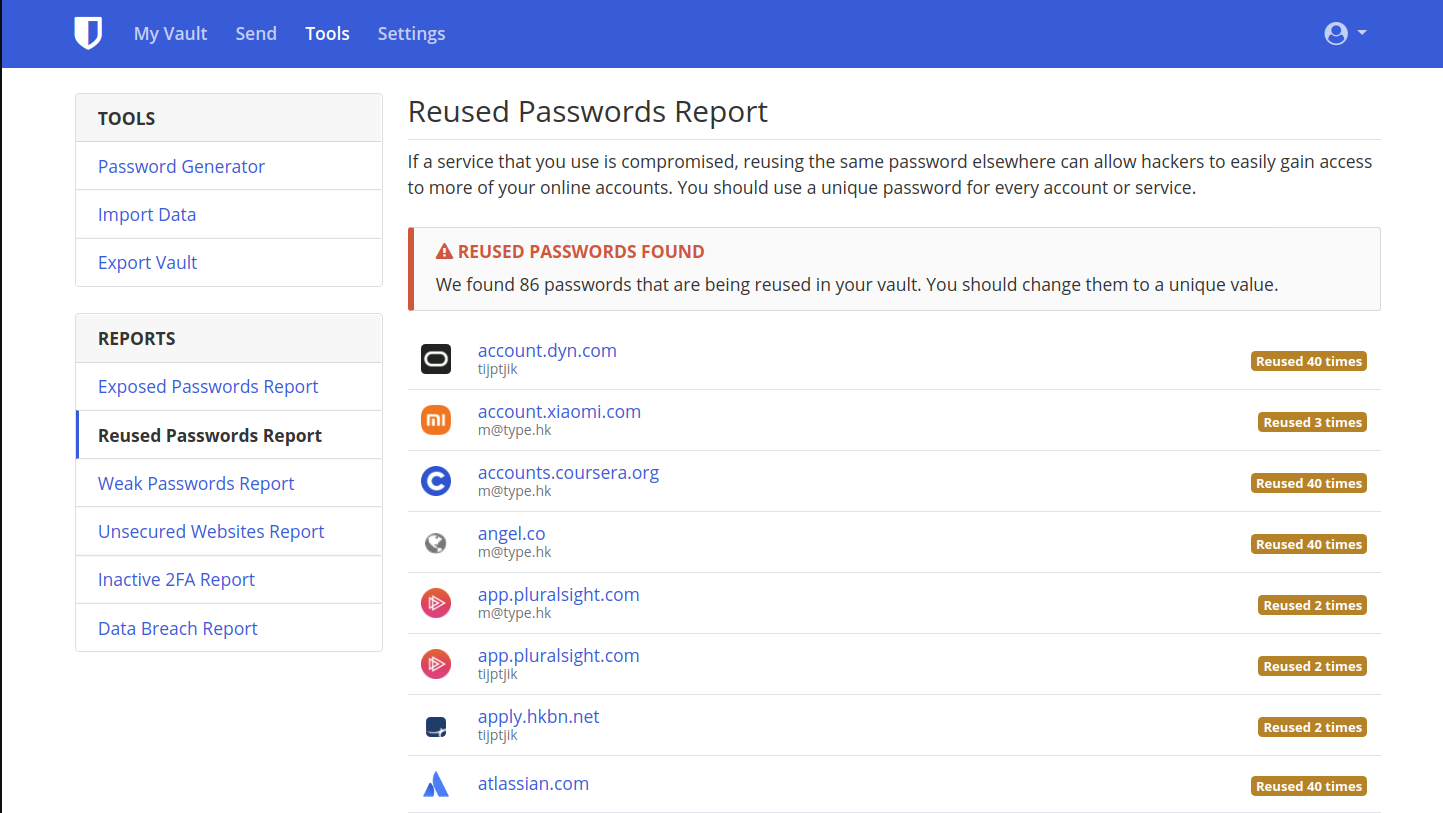Open the accounts.coursera.org entry
This screenshot has width=1443, height=813.
pos(568,472)
